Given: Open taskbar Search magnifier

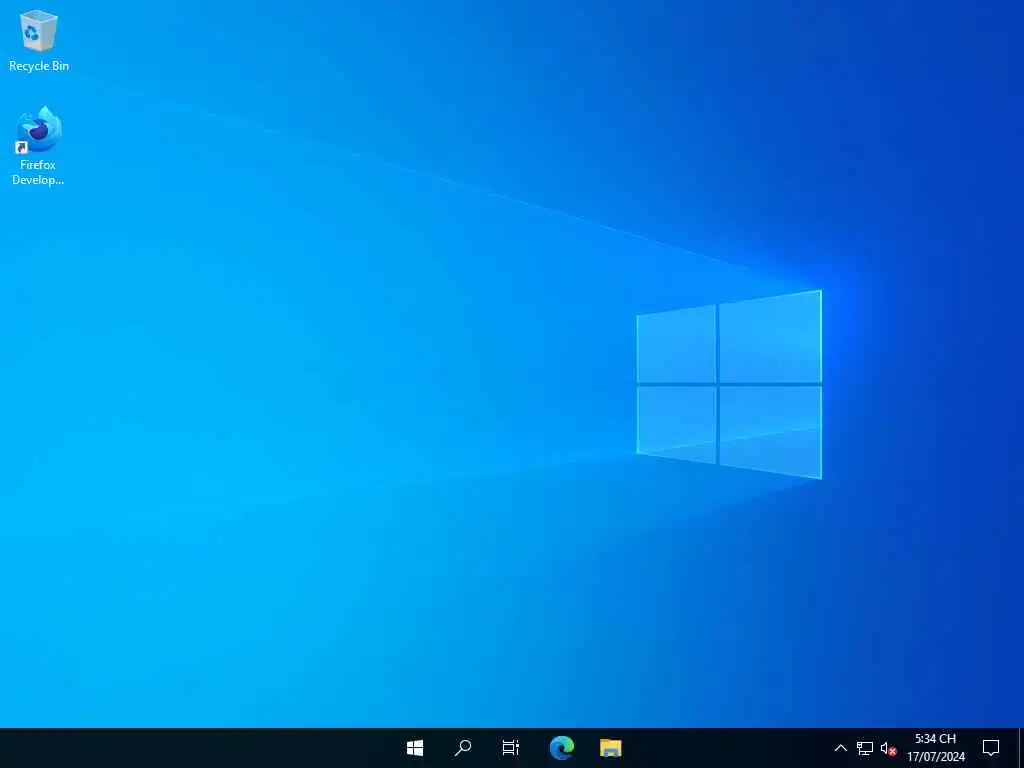Looking at the screenshot, I should tap(463, 748).
